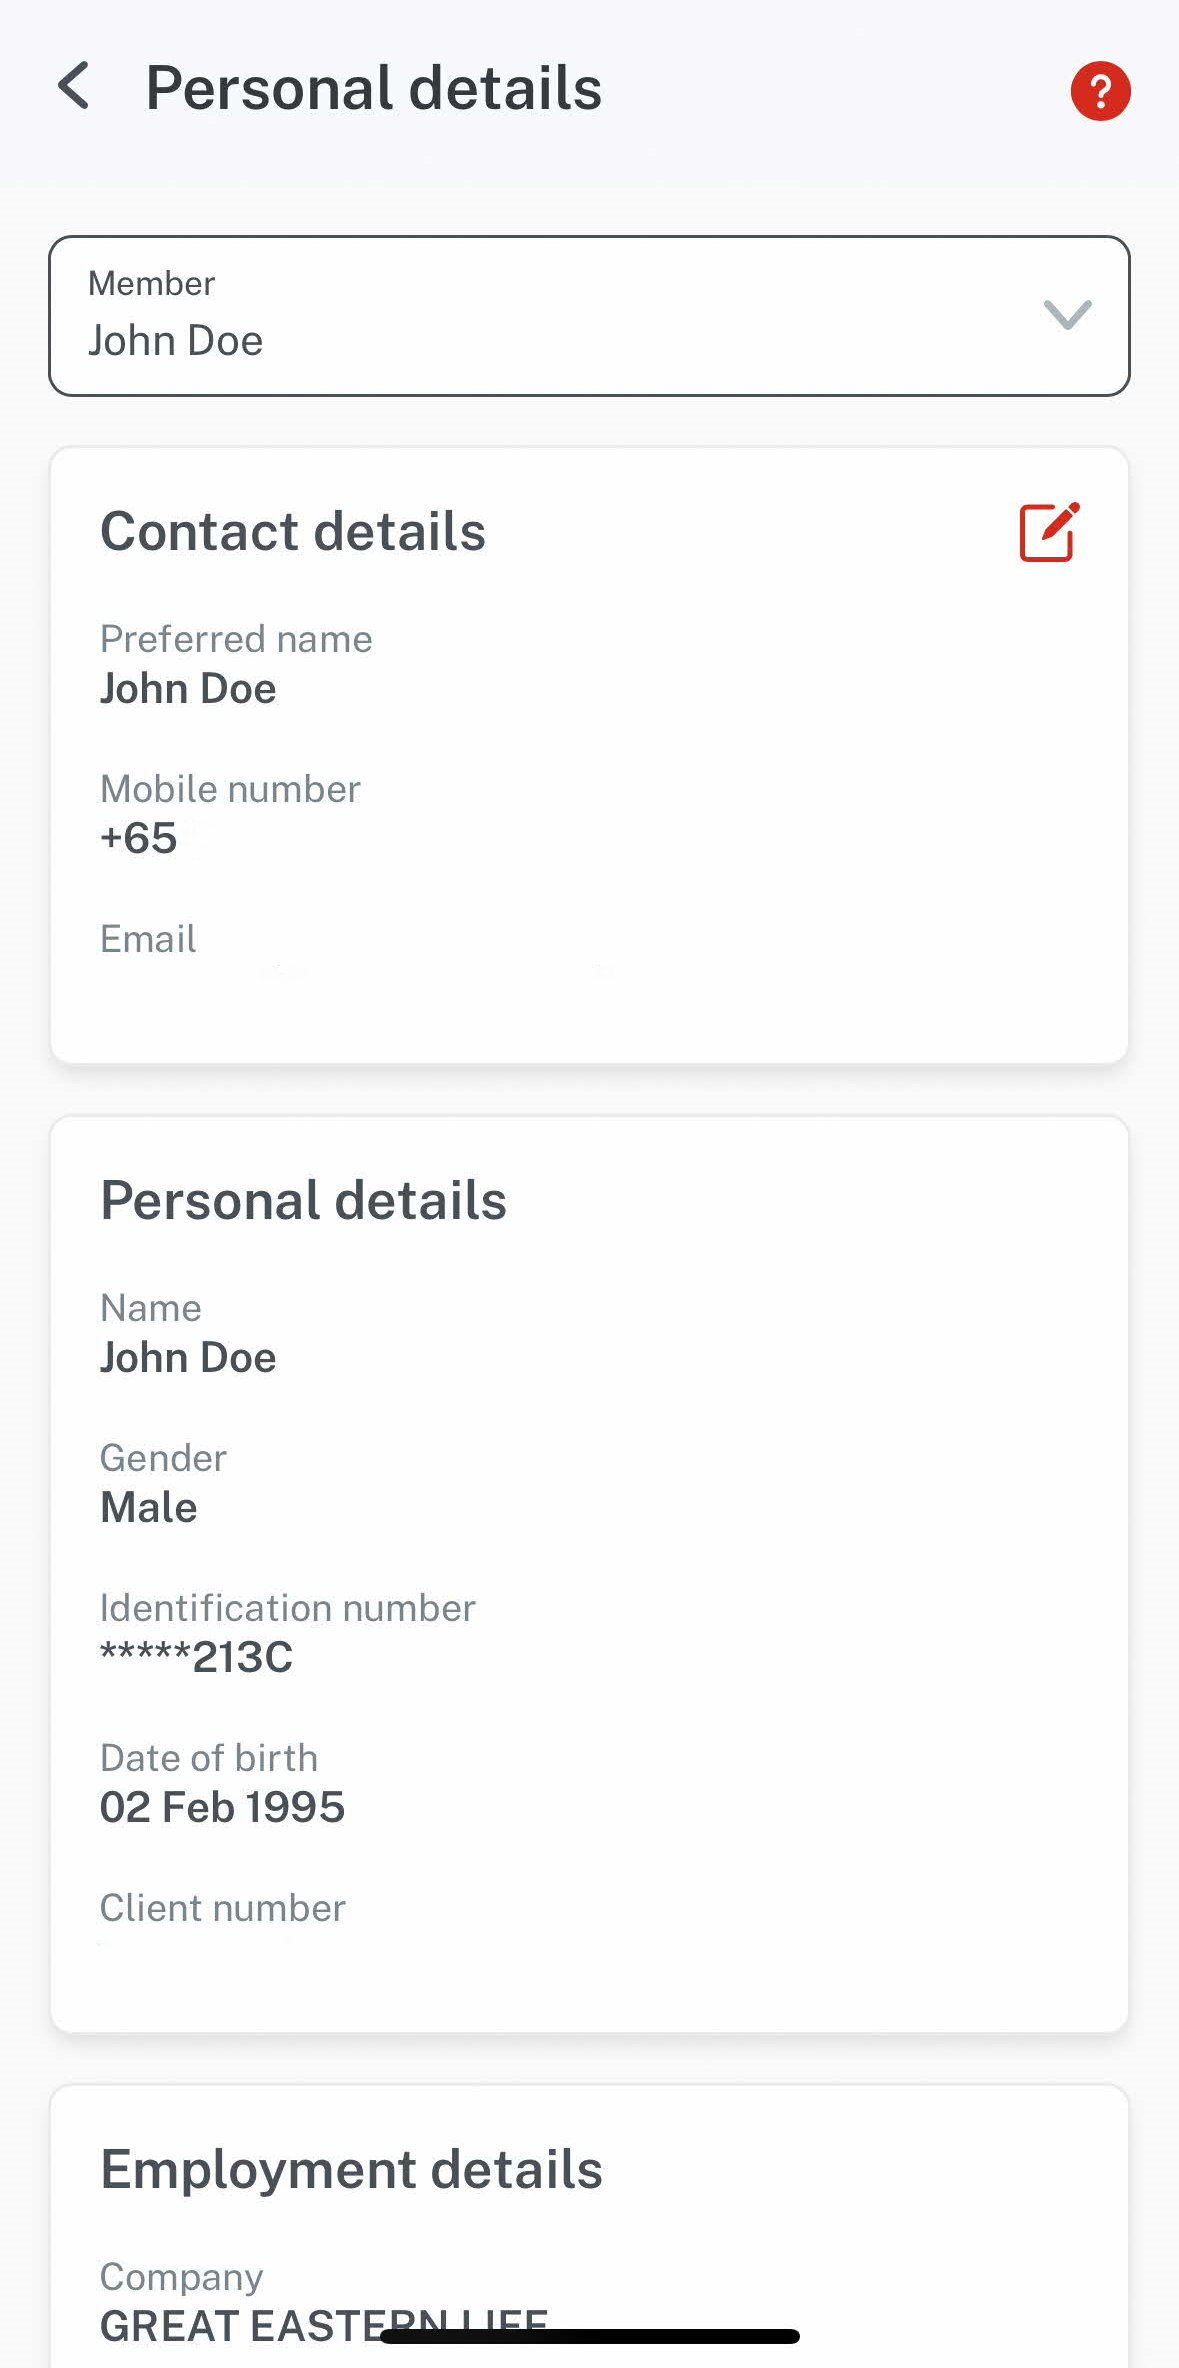Tap the Identification number label

click(287, 1608)
